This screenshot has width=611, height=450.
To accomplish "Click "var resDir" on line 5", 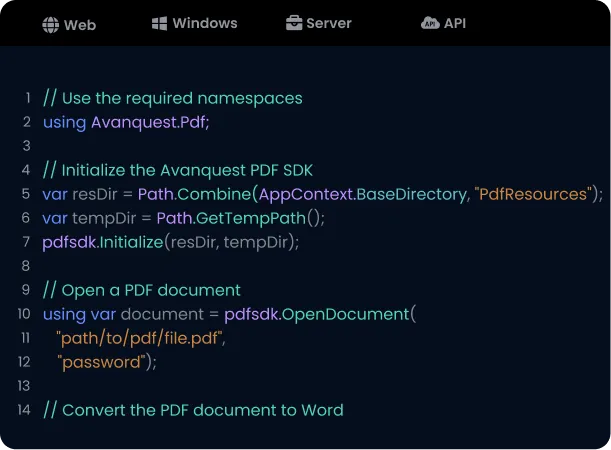I will coord(80,194).
